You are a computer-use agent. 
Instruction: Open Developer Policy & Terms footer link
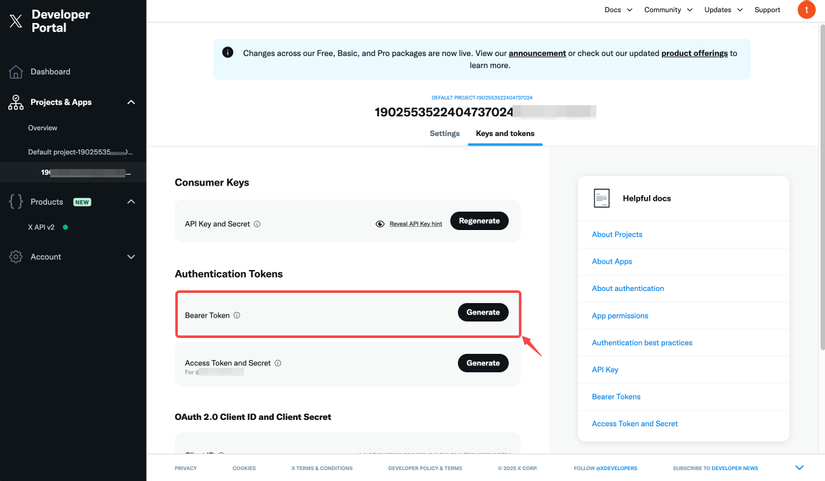pyautogui.click(x=425, y=468)
